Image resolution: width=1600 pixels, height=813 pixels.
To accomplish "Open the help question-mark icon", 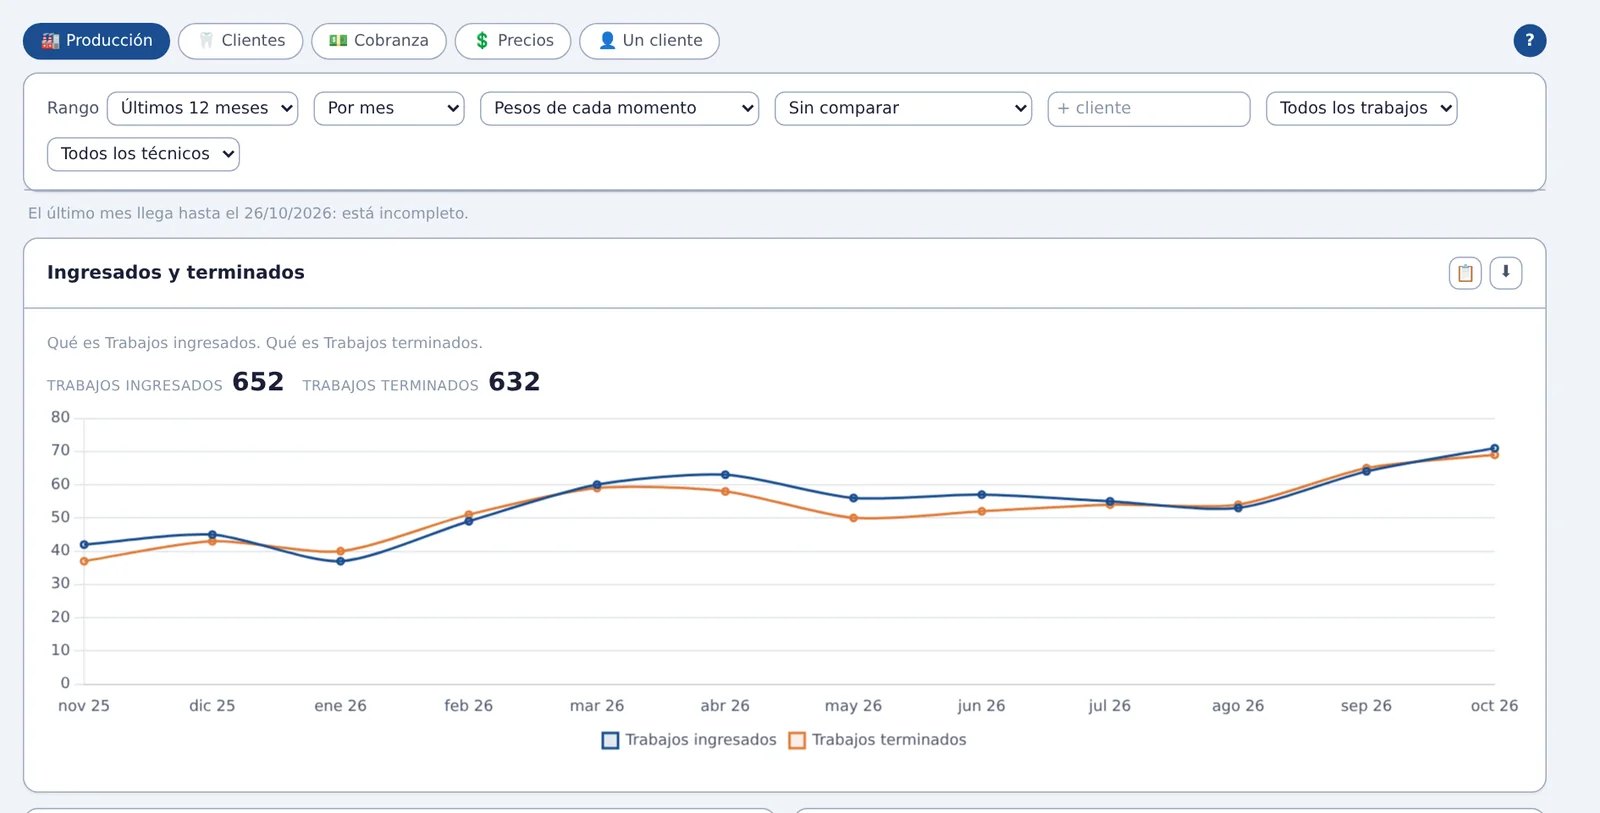I will coord(1529,40).
